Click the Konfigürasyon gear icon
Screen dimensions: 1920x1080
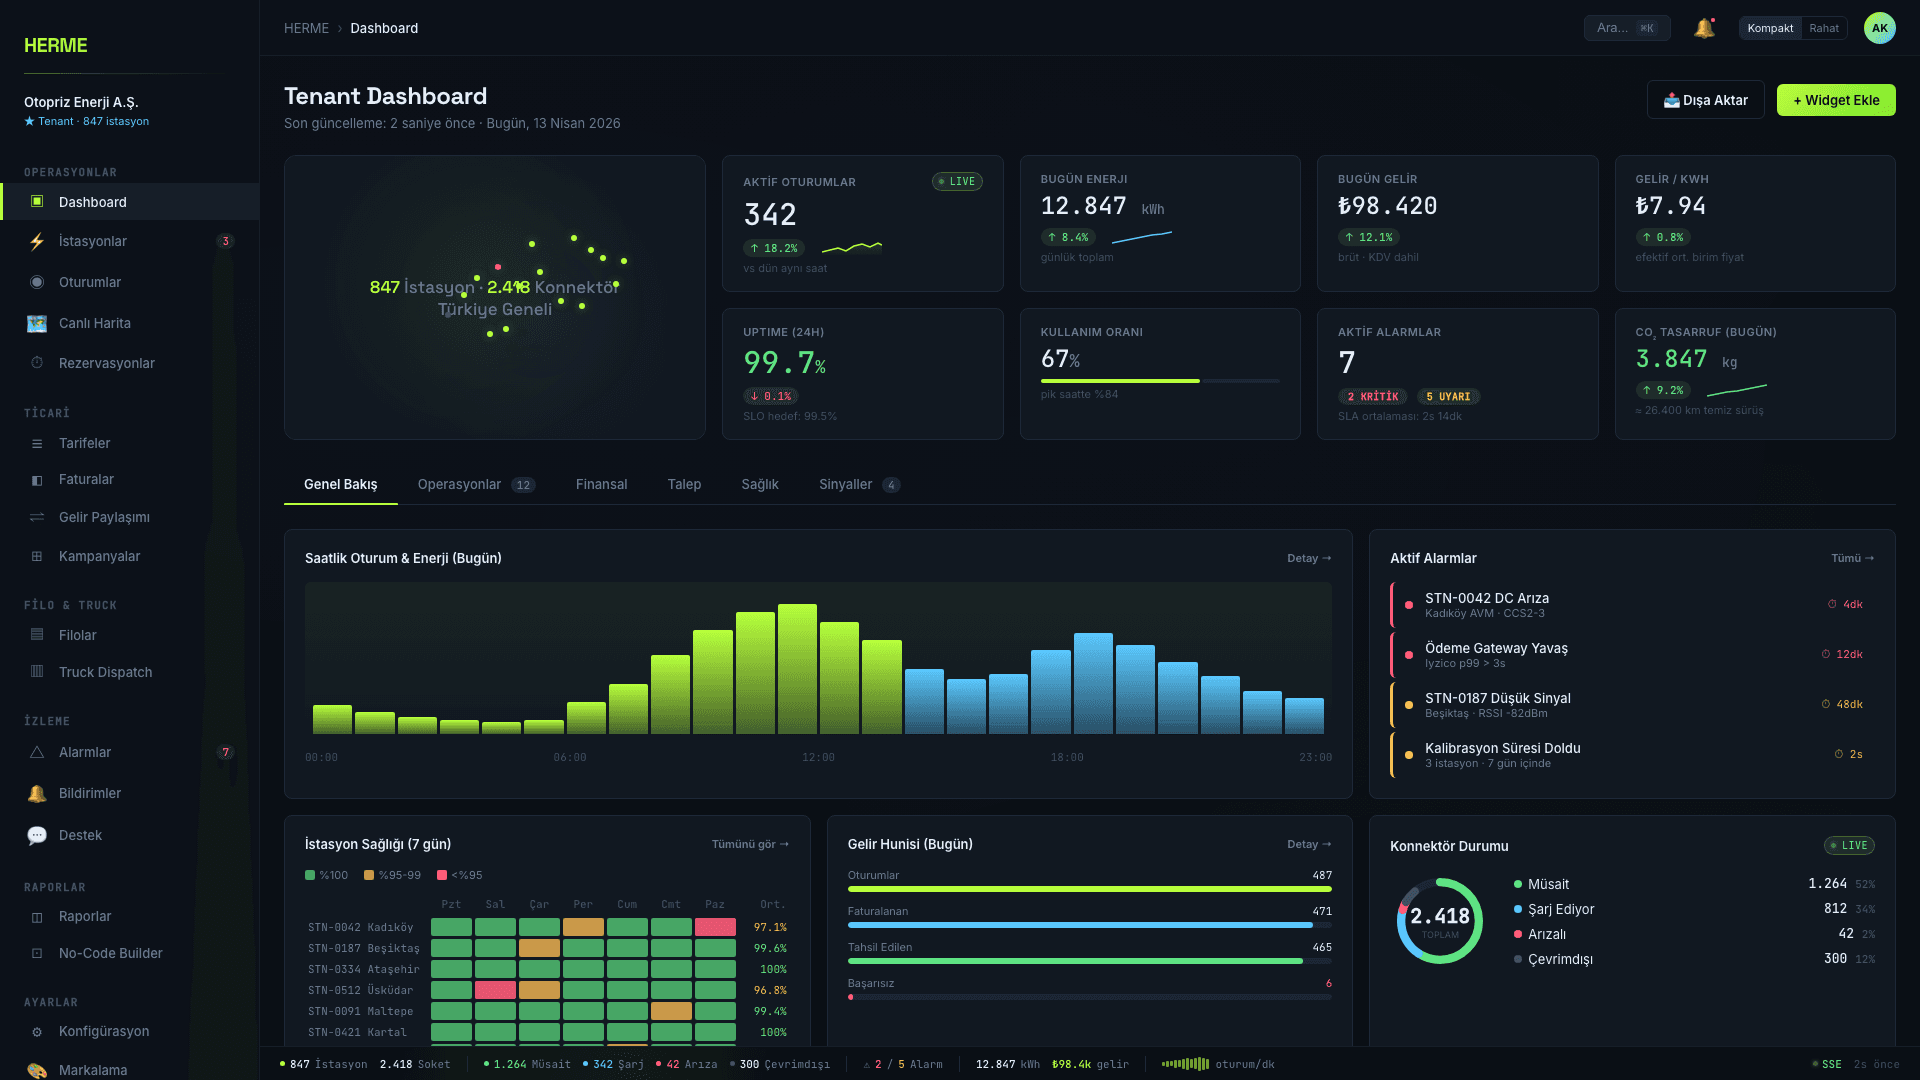tap(37, 1032)
